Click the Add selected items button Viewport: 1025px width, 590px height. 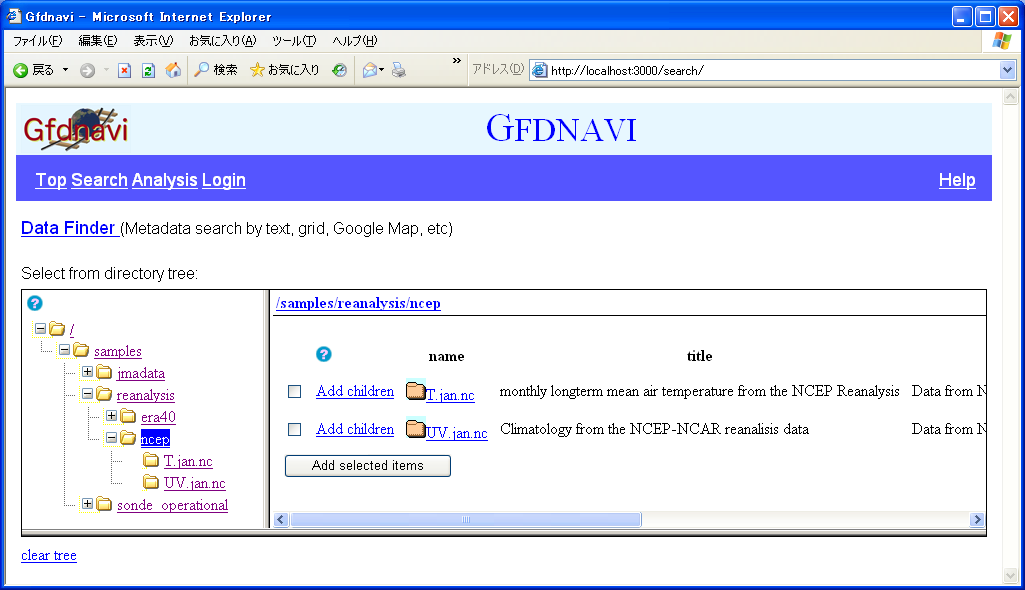point(367,466)
